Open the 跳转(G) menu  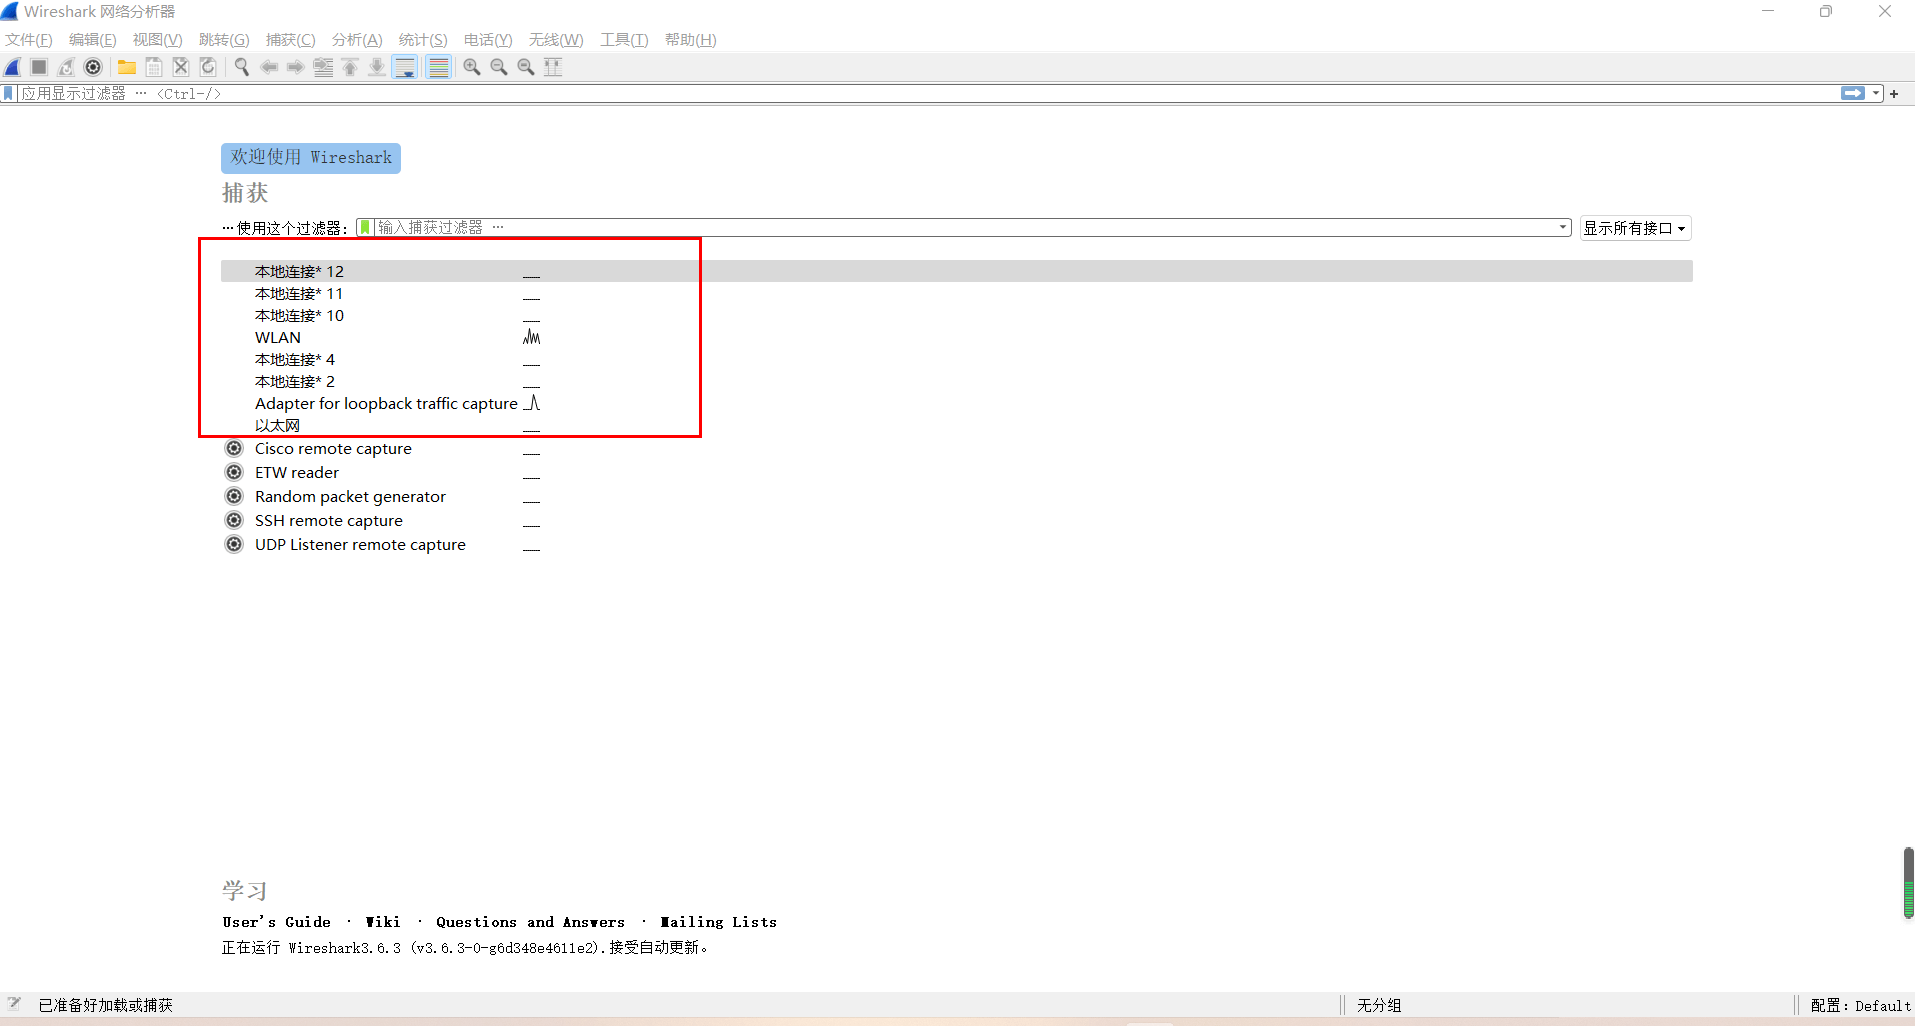tap(224, 40)
